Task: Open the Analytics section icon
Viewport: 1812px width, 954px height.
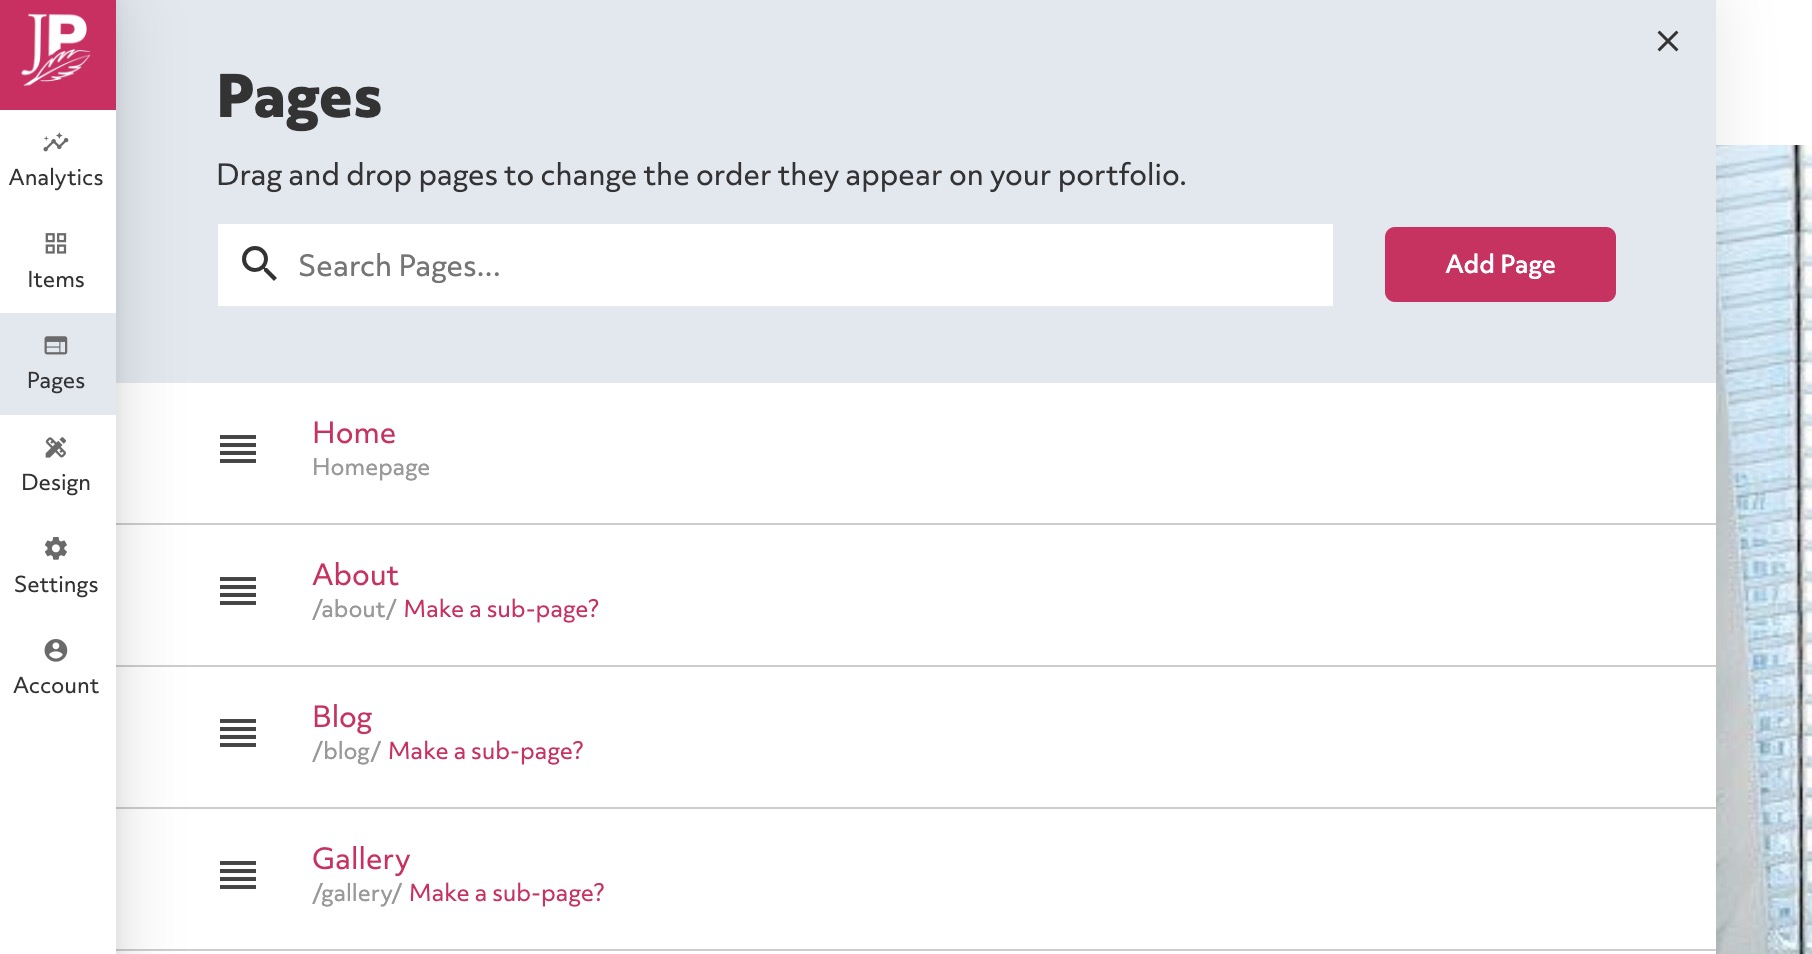Action: coord(56,142)
